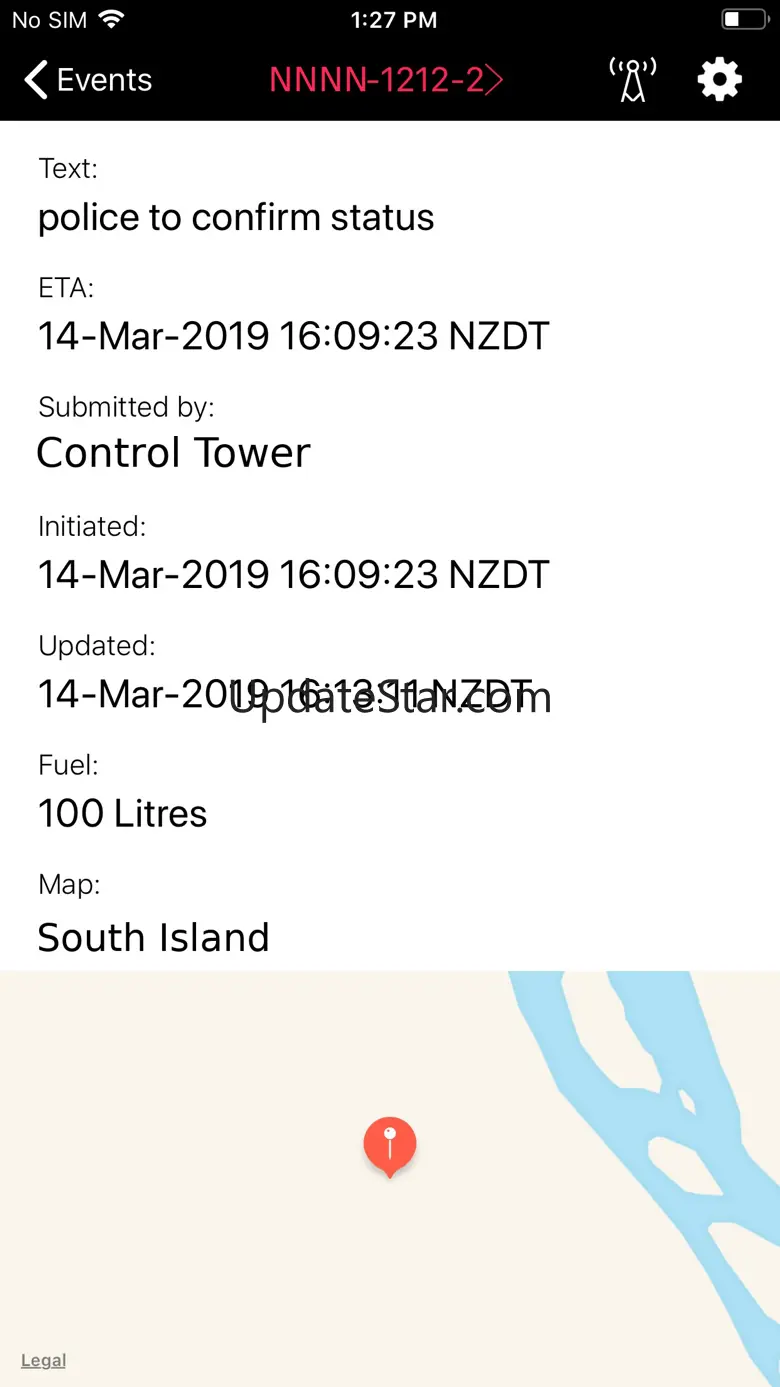Tap the battery indicator icon
Image resolution: width=780 pixels, height=1387 pixels.
pos(743,20)
